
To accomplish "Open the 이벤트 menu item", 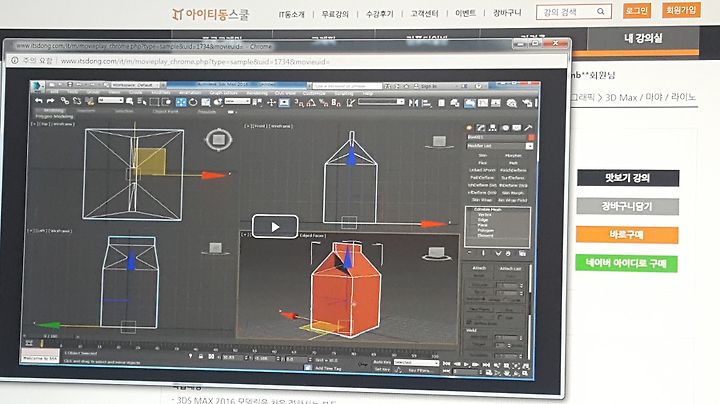I will [x=465, y=13].
